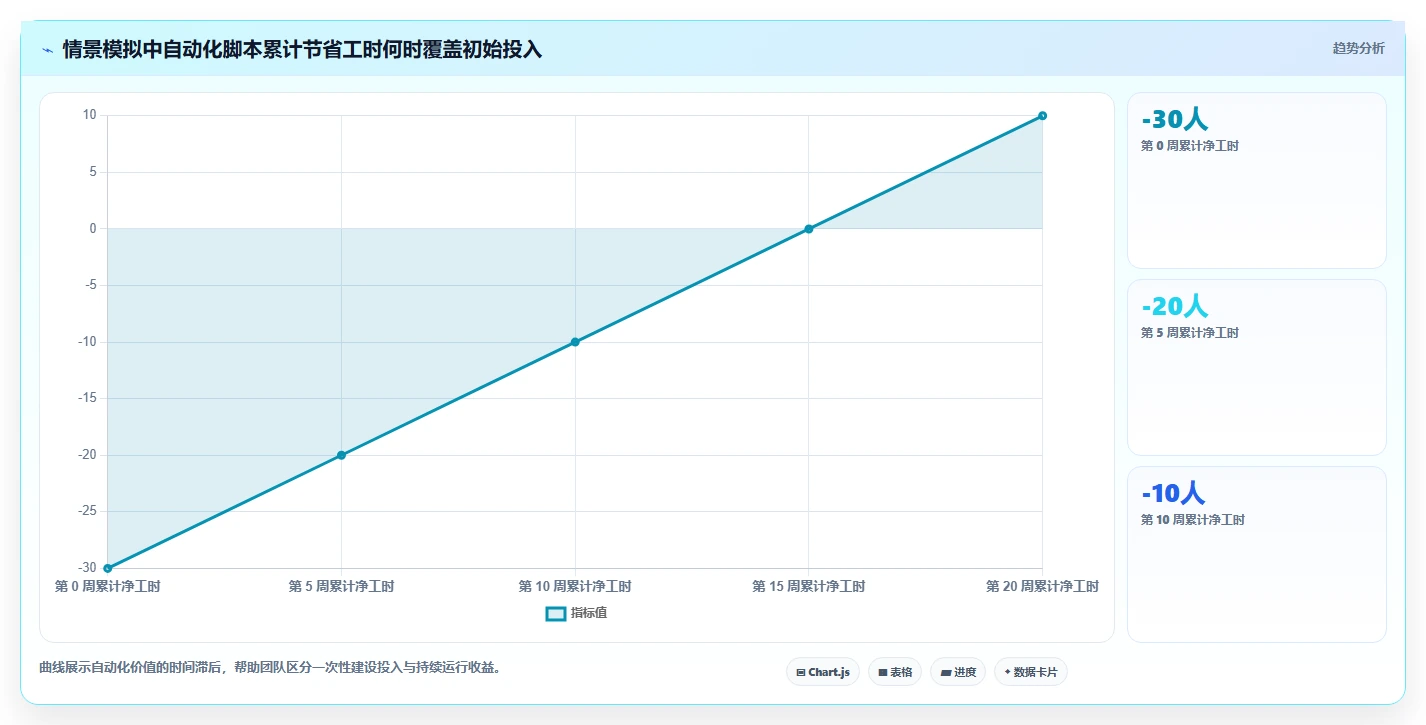
Task: Click the -30人 value card
Action: (x=1257, y=181)
